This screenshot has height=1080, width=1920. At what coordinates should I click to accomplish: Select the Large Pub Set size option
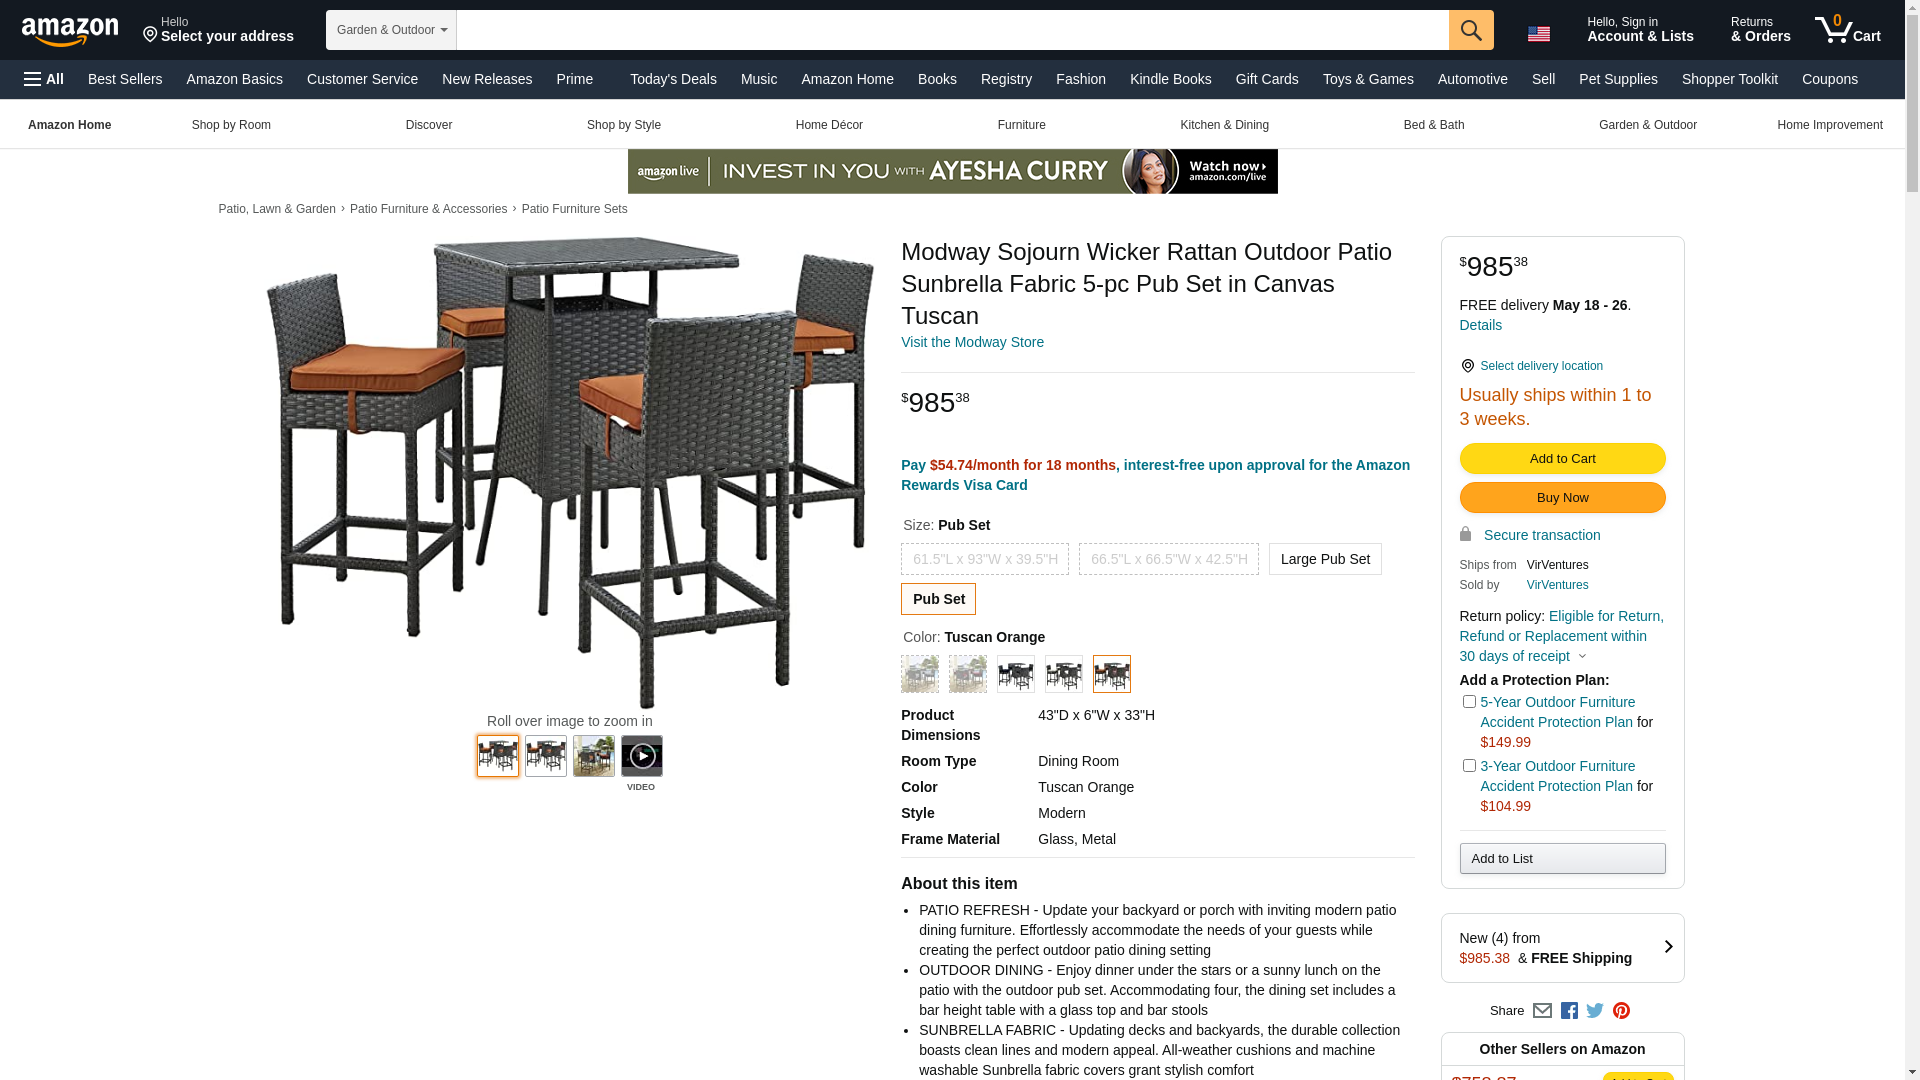pos(1325,559)
